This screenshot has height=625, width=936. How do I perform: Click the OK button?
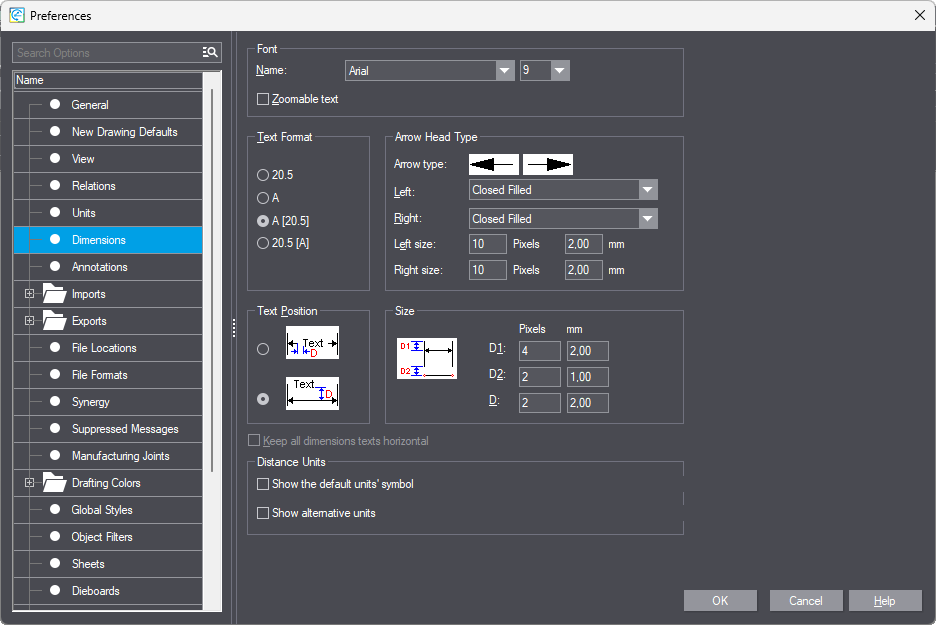pos(720,601)
